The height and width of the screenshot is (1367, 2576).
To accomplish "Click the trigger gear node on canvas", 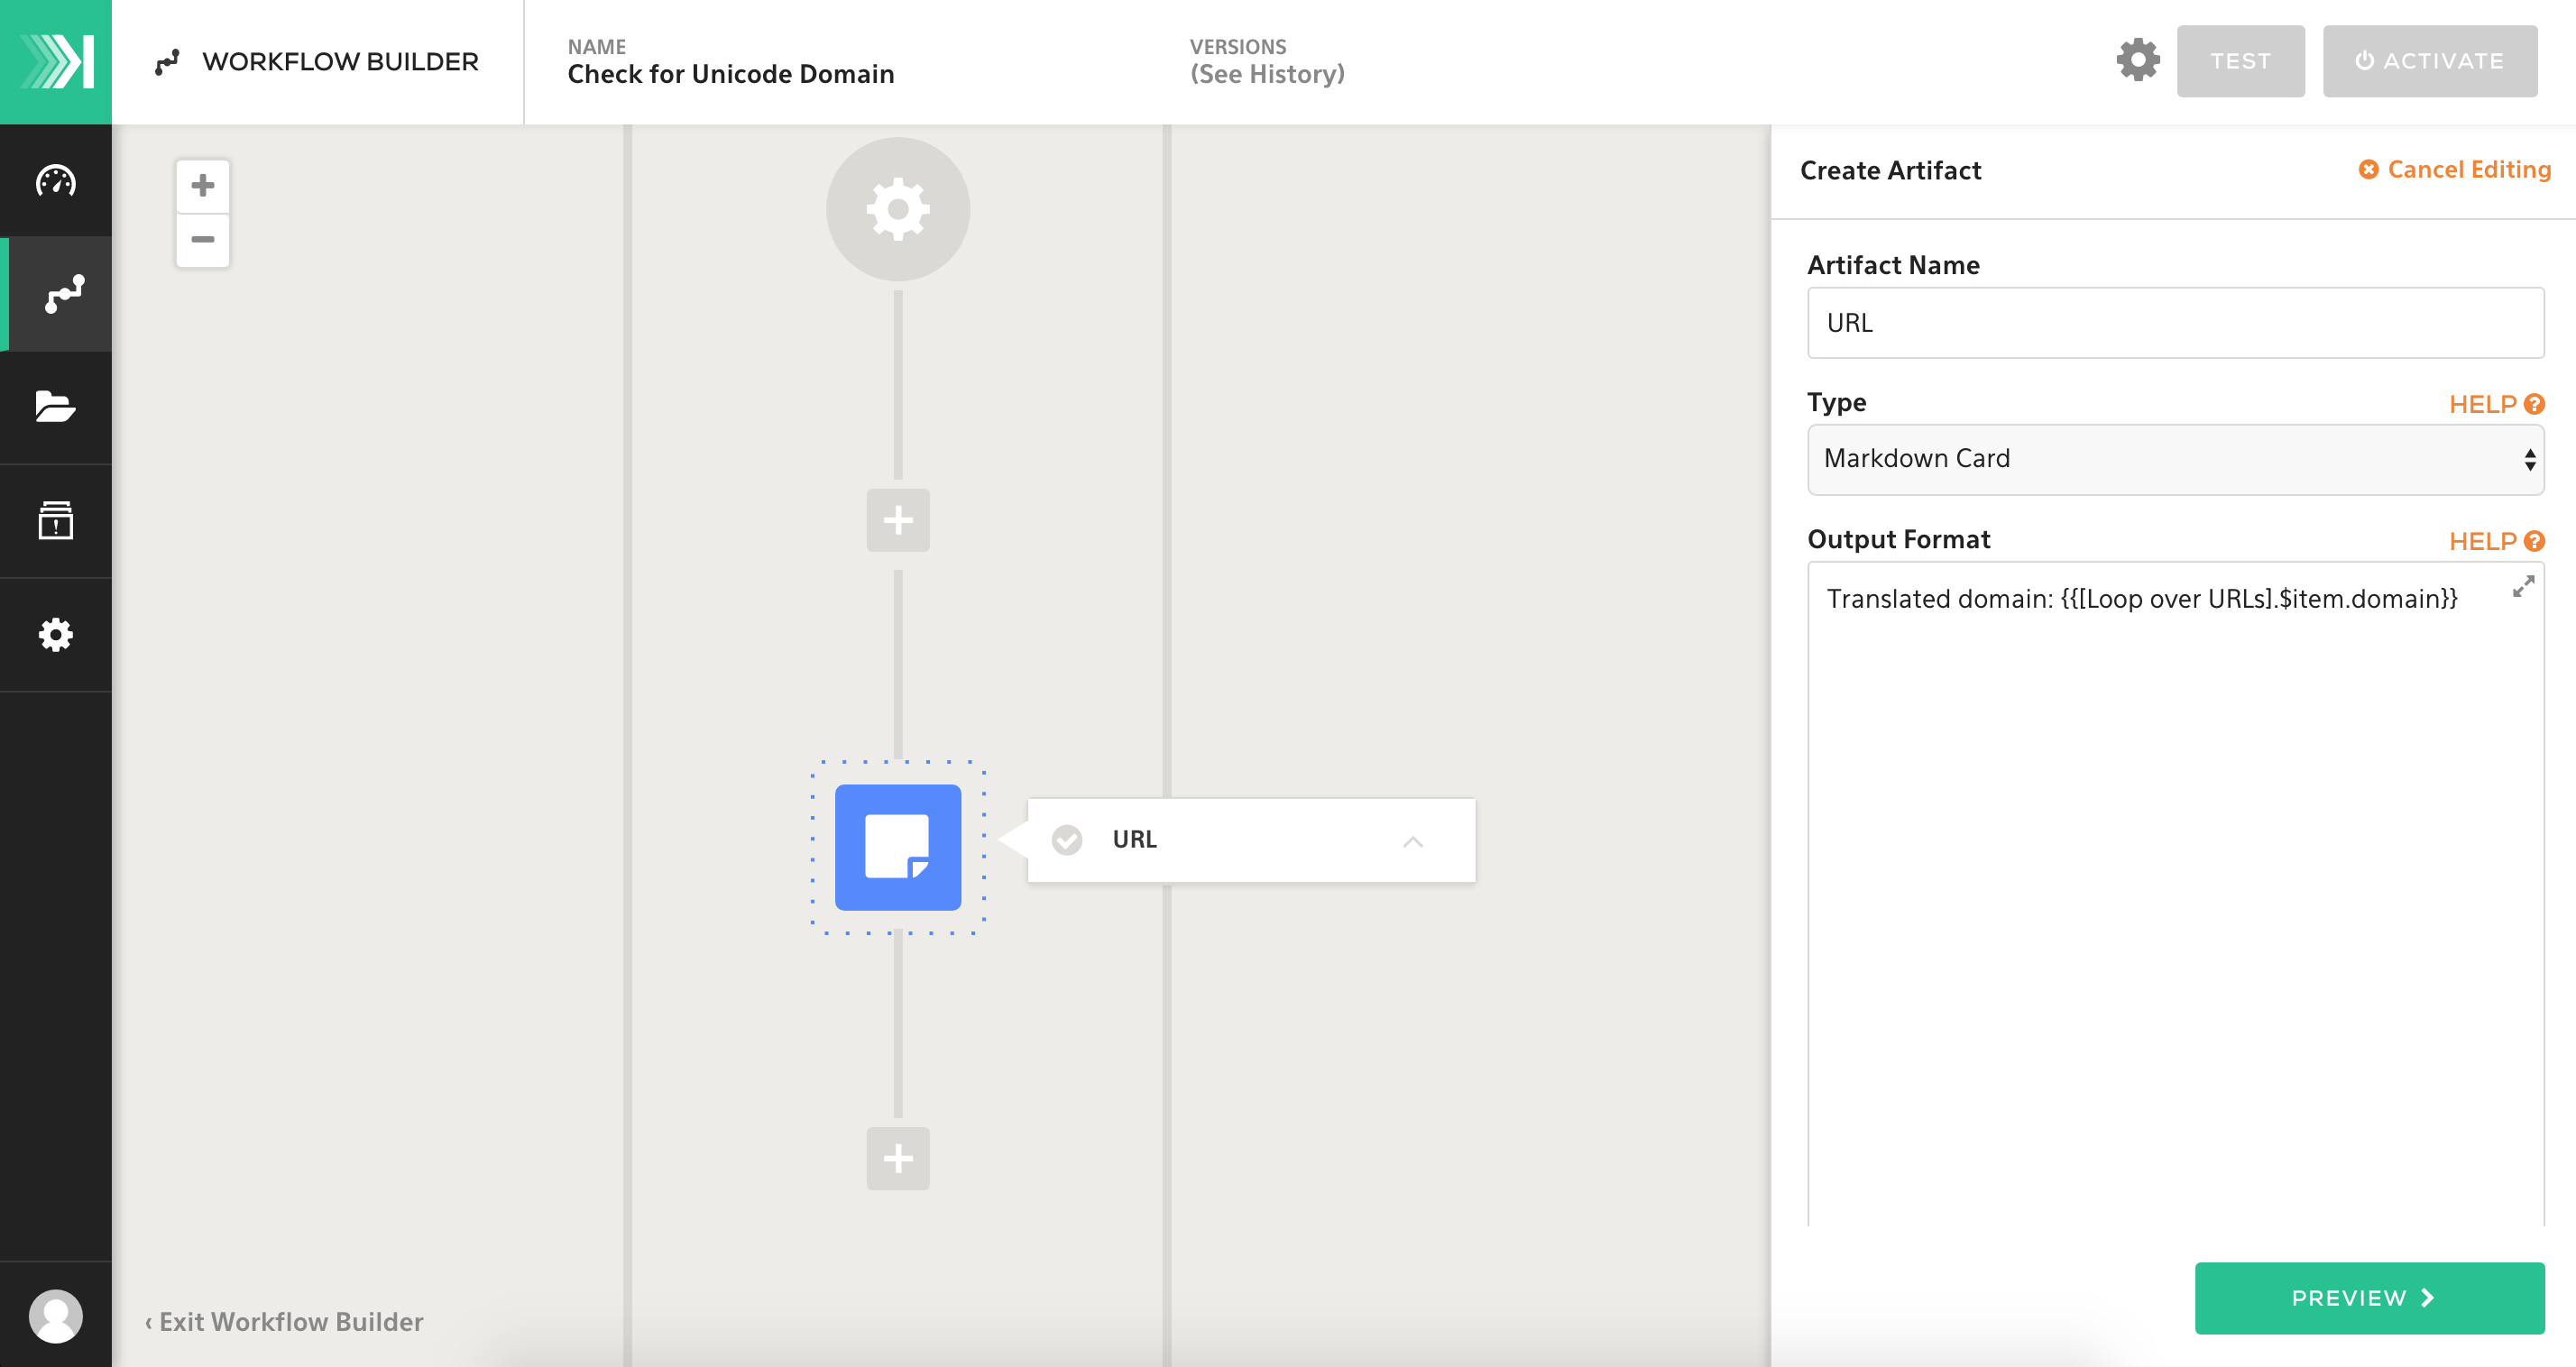I will tap(897, 209).
